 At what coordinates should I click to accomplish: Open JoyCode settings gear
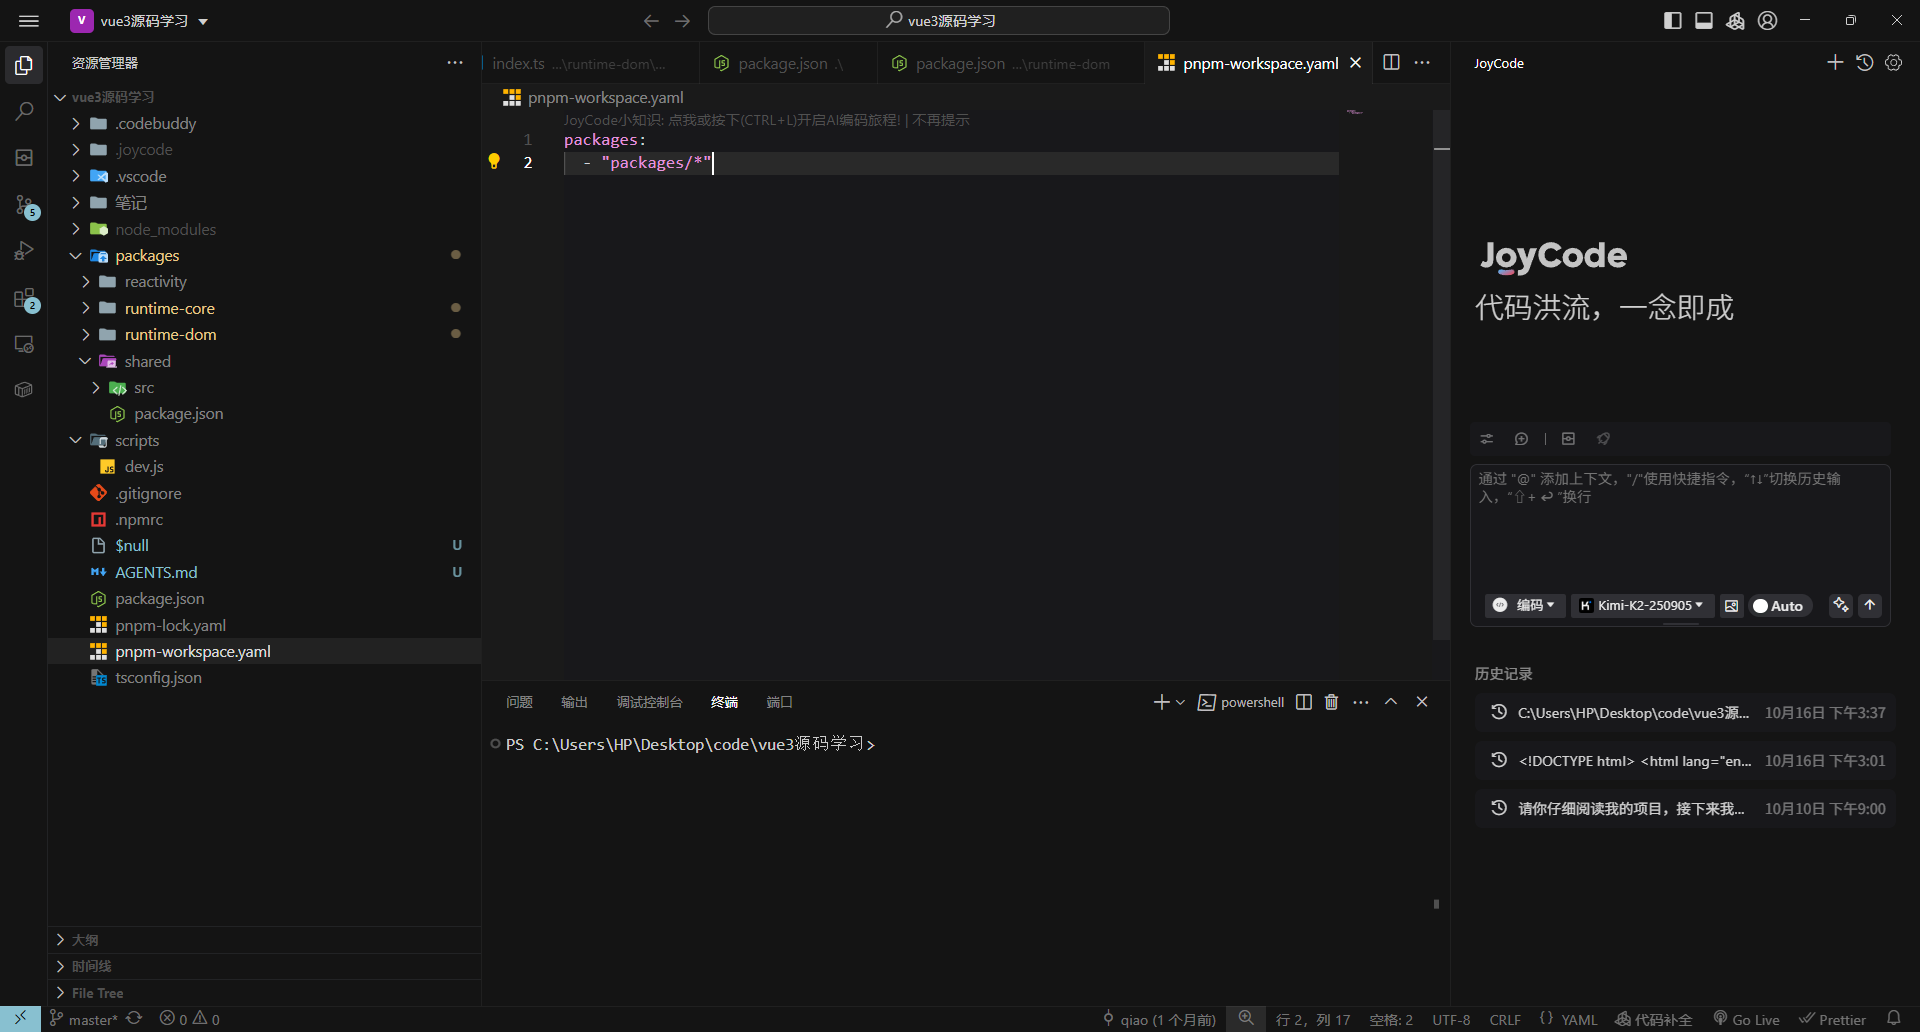coord(1893,62)
